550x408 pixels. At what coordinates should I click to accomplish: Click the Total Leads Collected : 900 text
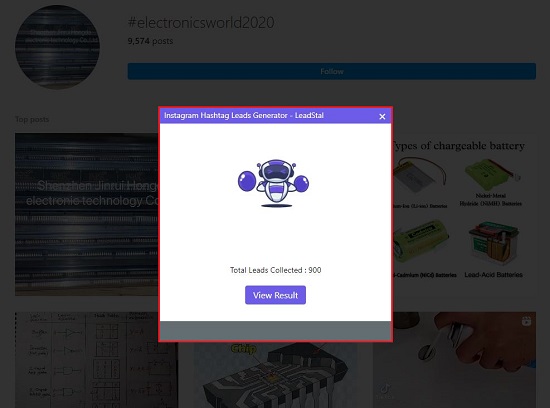pyautogui.click(x=275, y=270)
